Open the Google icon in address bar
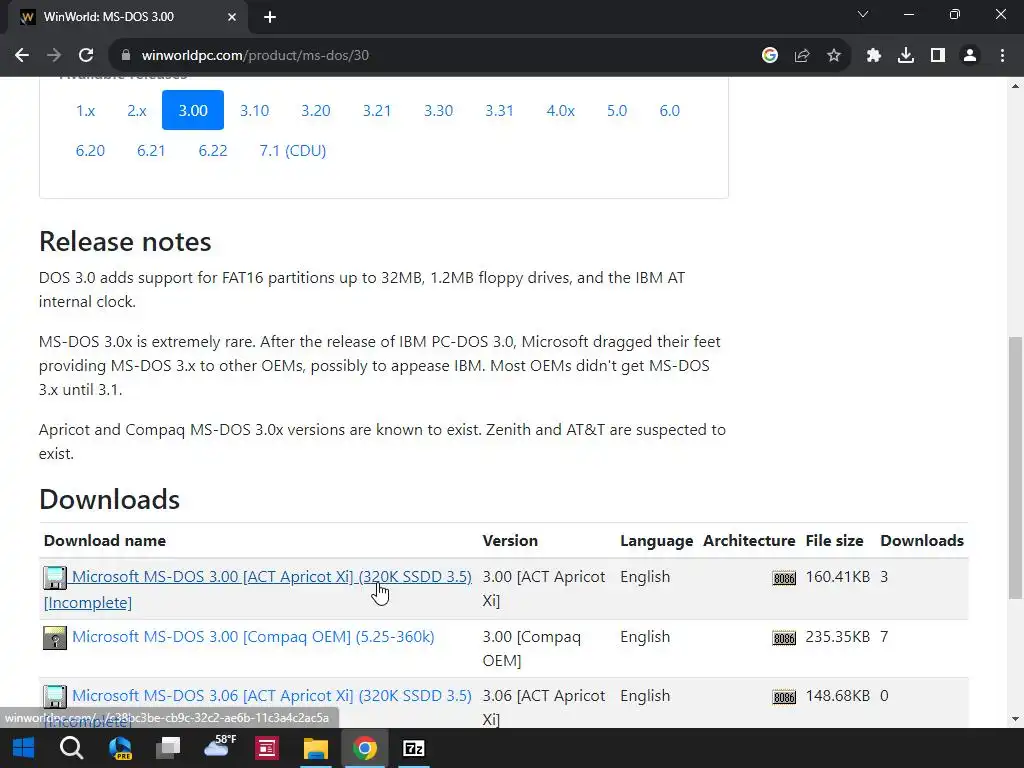This screenshot has width=1024, height=768. point(770,56)
